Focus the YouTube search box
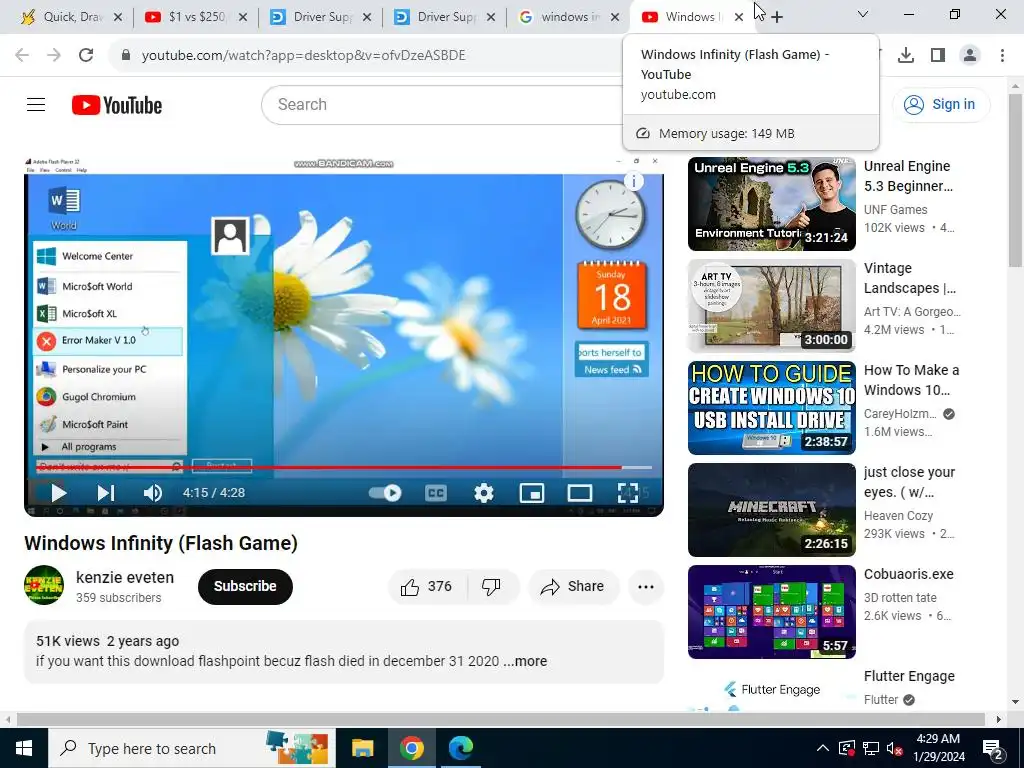 click(x=441, y=104)
